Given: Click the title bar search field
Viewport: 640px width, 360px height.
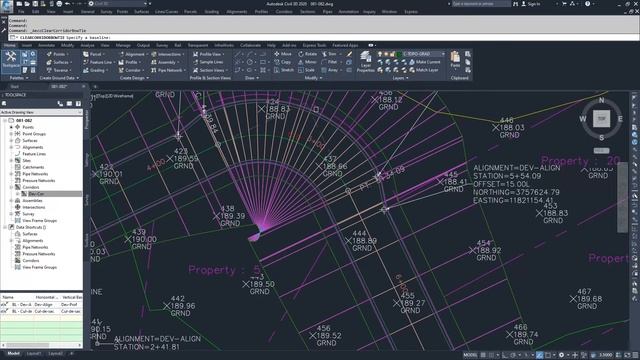Looking at the screenshot, I should (x=481, y=4).
